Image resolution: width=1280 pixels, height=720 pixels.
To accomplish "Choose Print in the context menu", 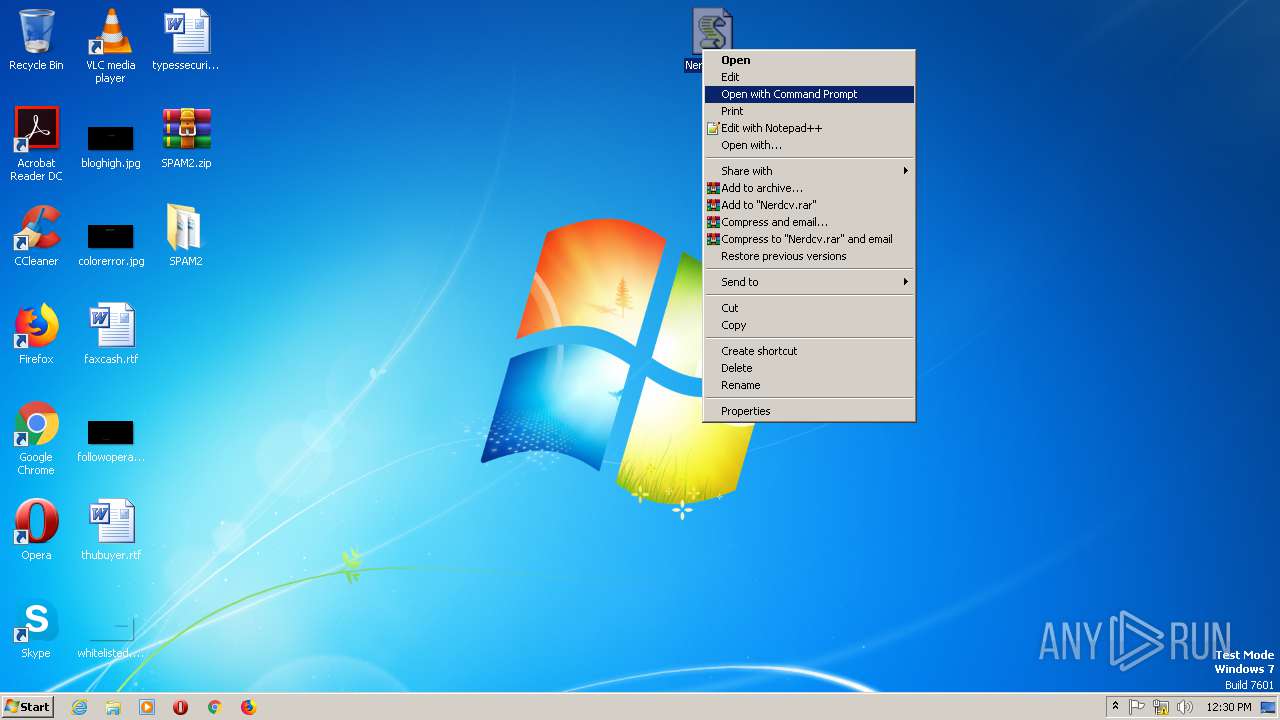I will point(809,111).
